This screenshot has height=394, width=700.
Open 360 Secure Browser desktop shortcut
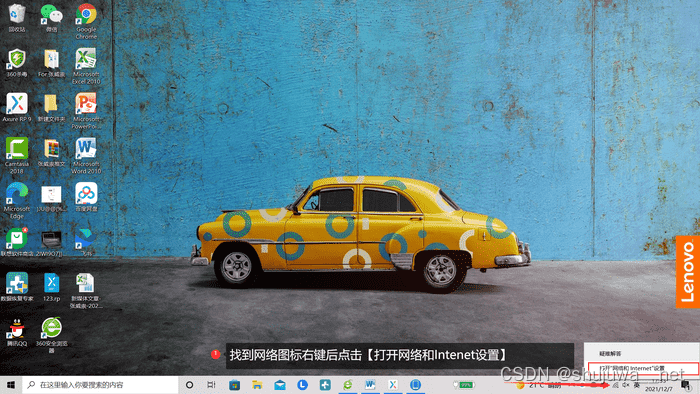[51, 335]
